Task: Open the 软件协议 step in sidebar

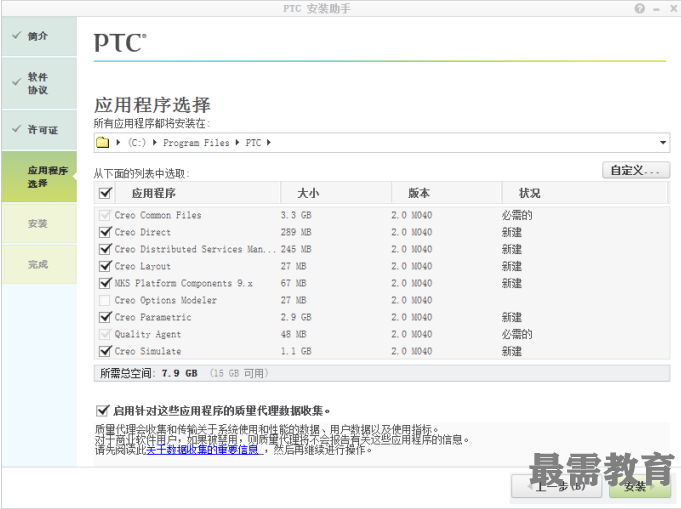Action: pos(39,83)
